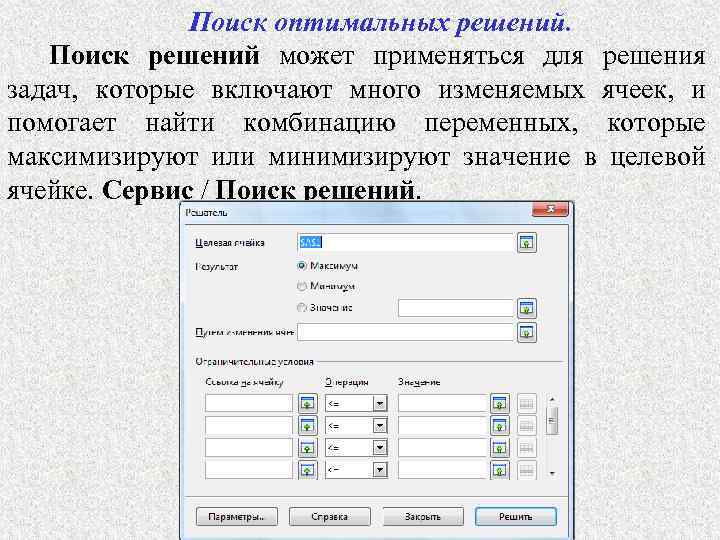
Task: Click first row cell reference shrink icon
Action: click(308, 404)
